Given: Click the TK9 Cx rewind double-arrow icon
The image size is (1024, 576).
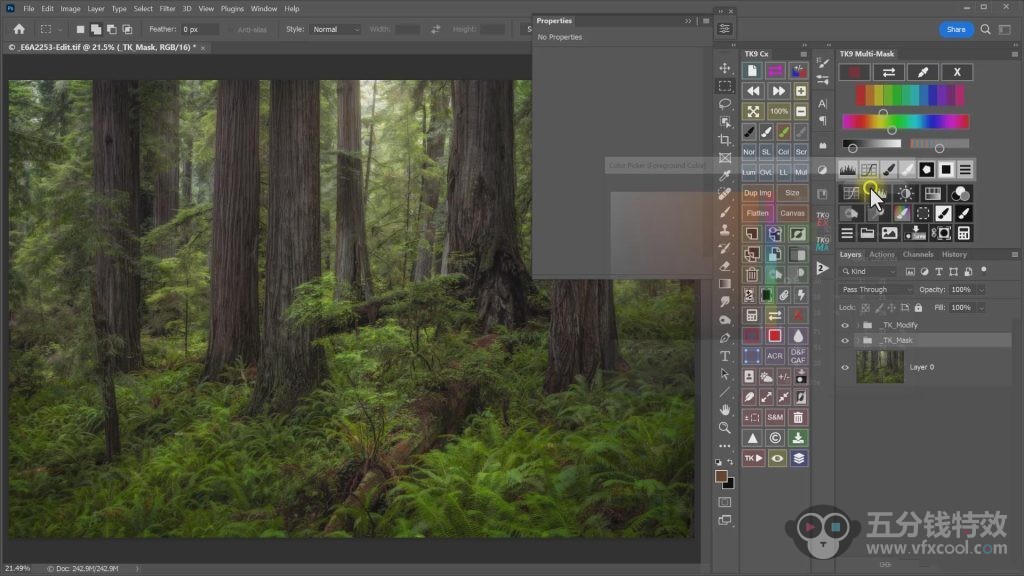Looking at the screenshot, I should [x=753, y=91].
